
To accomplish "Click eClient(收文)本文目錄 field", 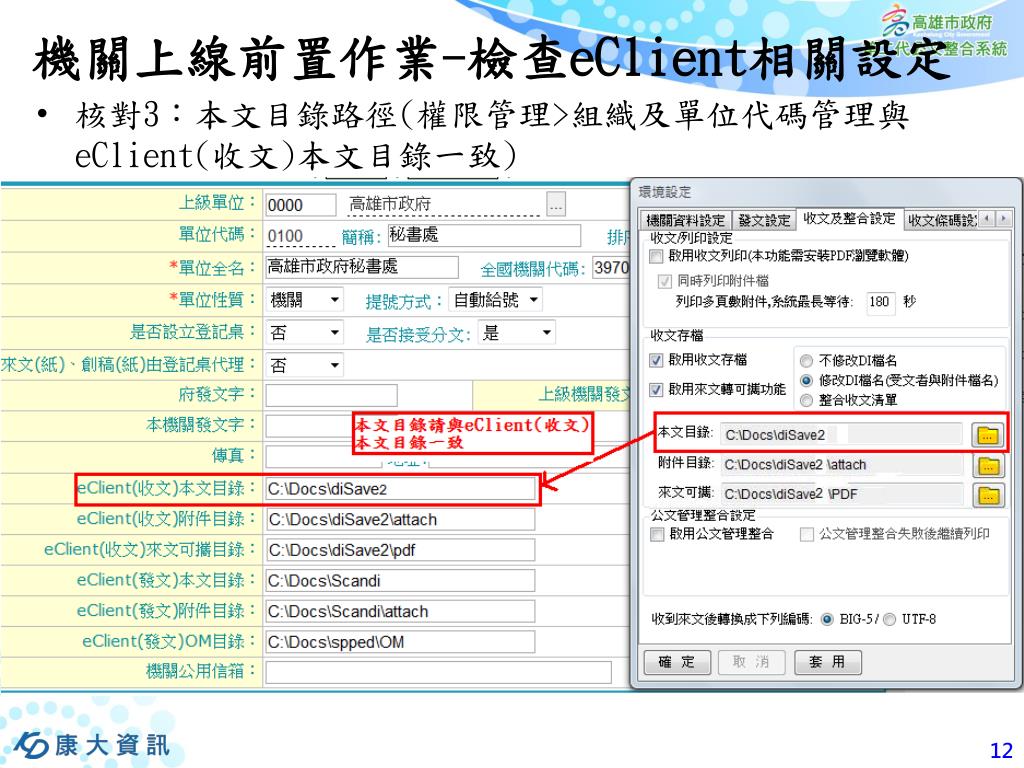I will [400, 489].
